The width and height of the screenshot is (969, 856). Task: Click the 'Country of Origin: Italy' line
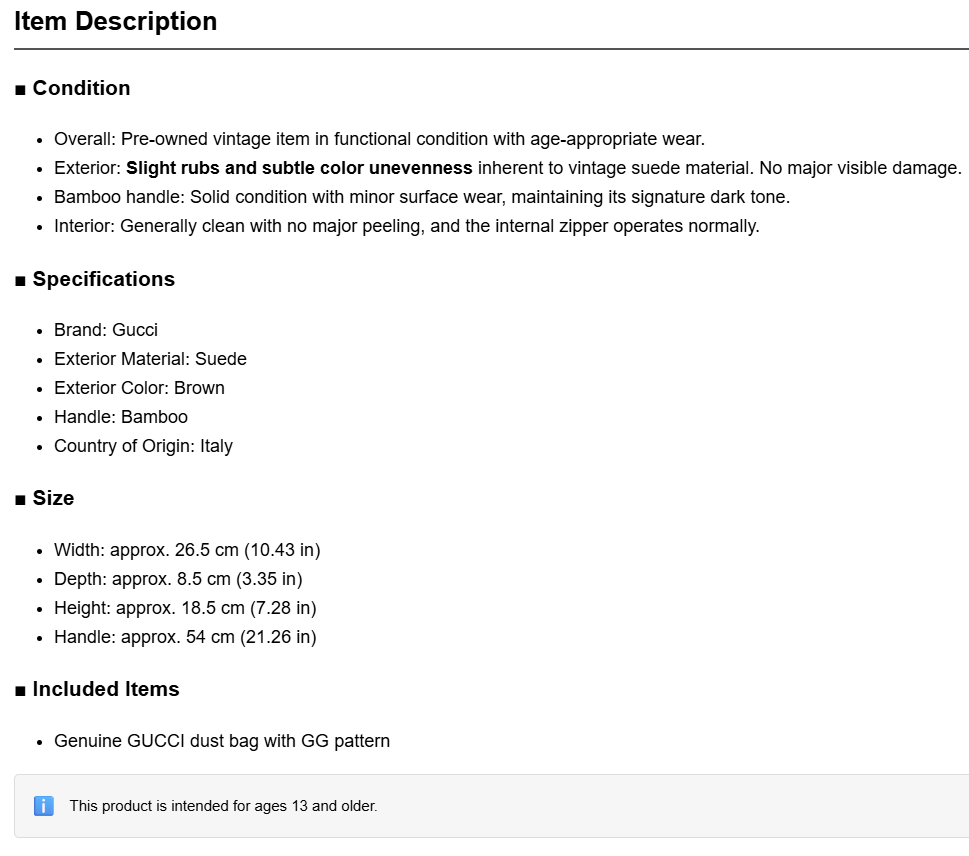click(x=143, y=446)
